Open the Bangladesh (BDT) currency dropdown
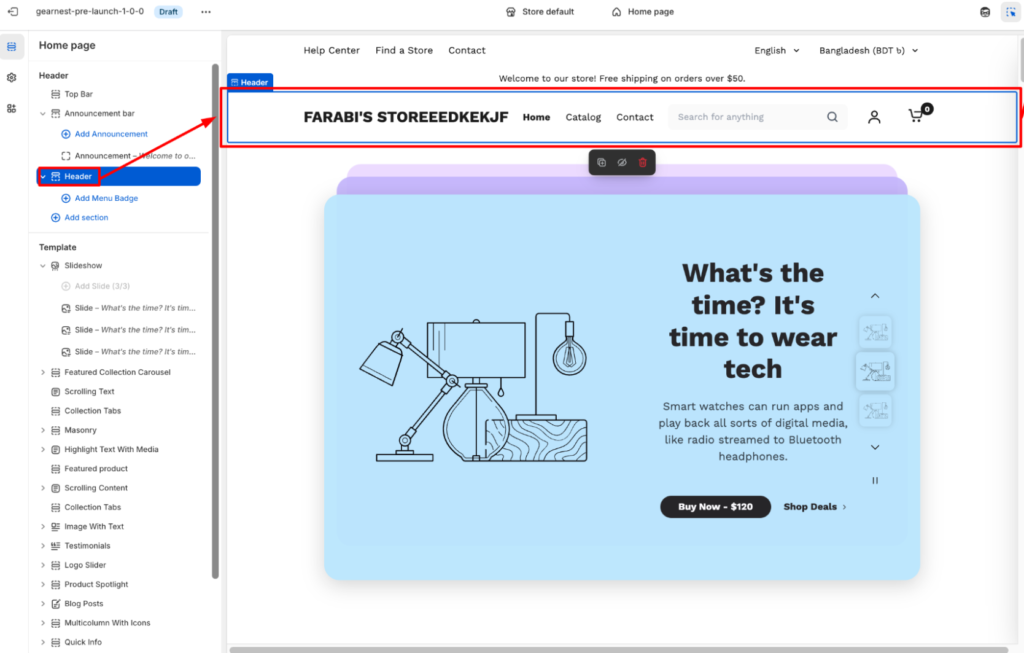The height and width of the screenshot is (653, 1024). (x=868, y=50)
